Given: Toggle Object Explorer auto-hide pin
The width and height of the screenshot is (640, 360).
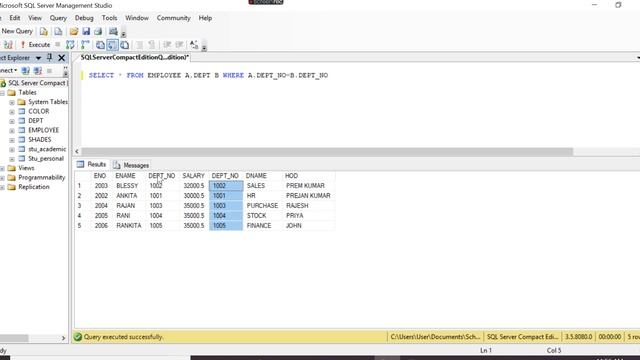Looking at the screenshot, I should [50, 58].
